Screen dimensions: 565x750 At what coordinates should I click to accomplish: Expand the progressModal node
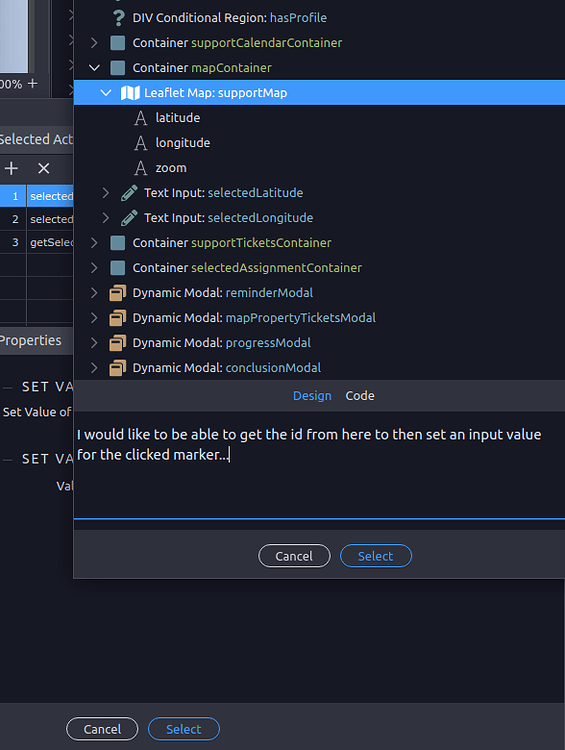click(x=94, y=343)
